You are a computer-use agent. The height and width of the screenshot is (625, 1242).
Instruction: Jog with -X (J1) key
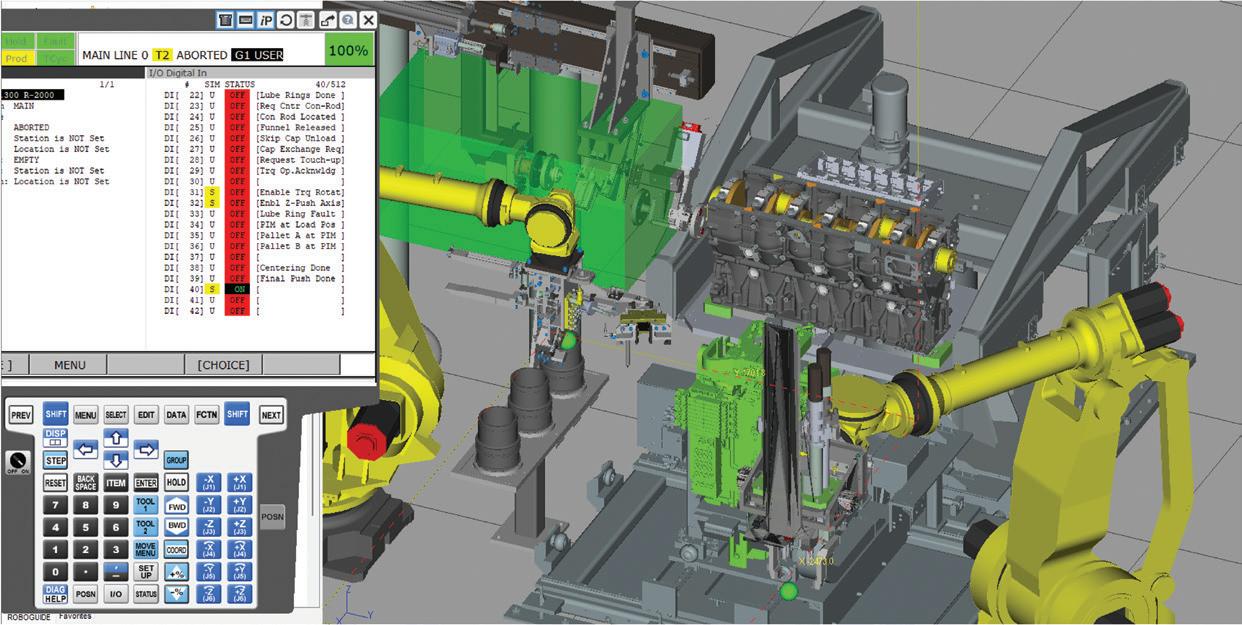tap(209, 482)
